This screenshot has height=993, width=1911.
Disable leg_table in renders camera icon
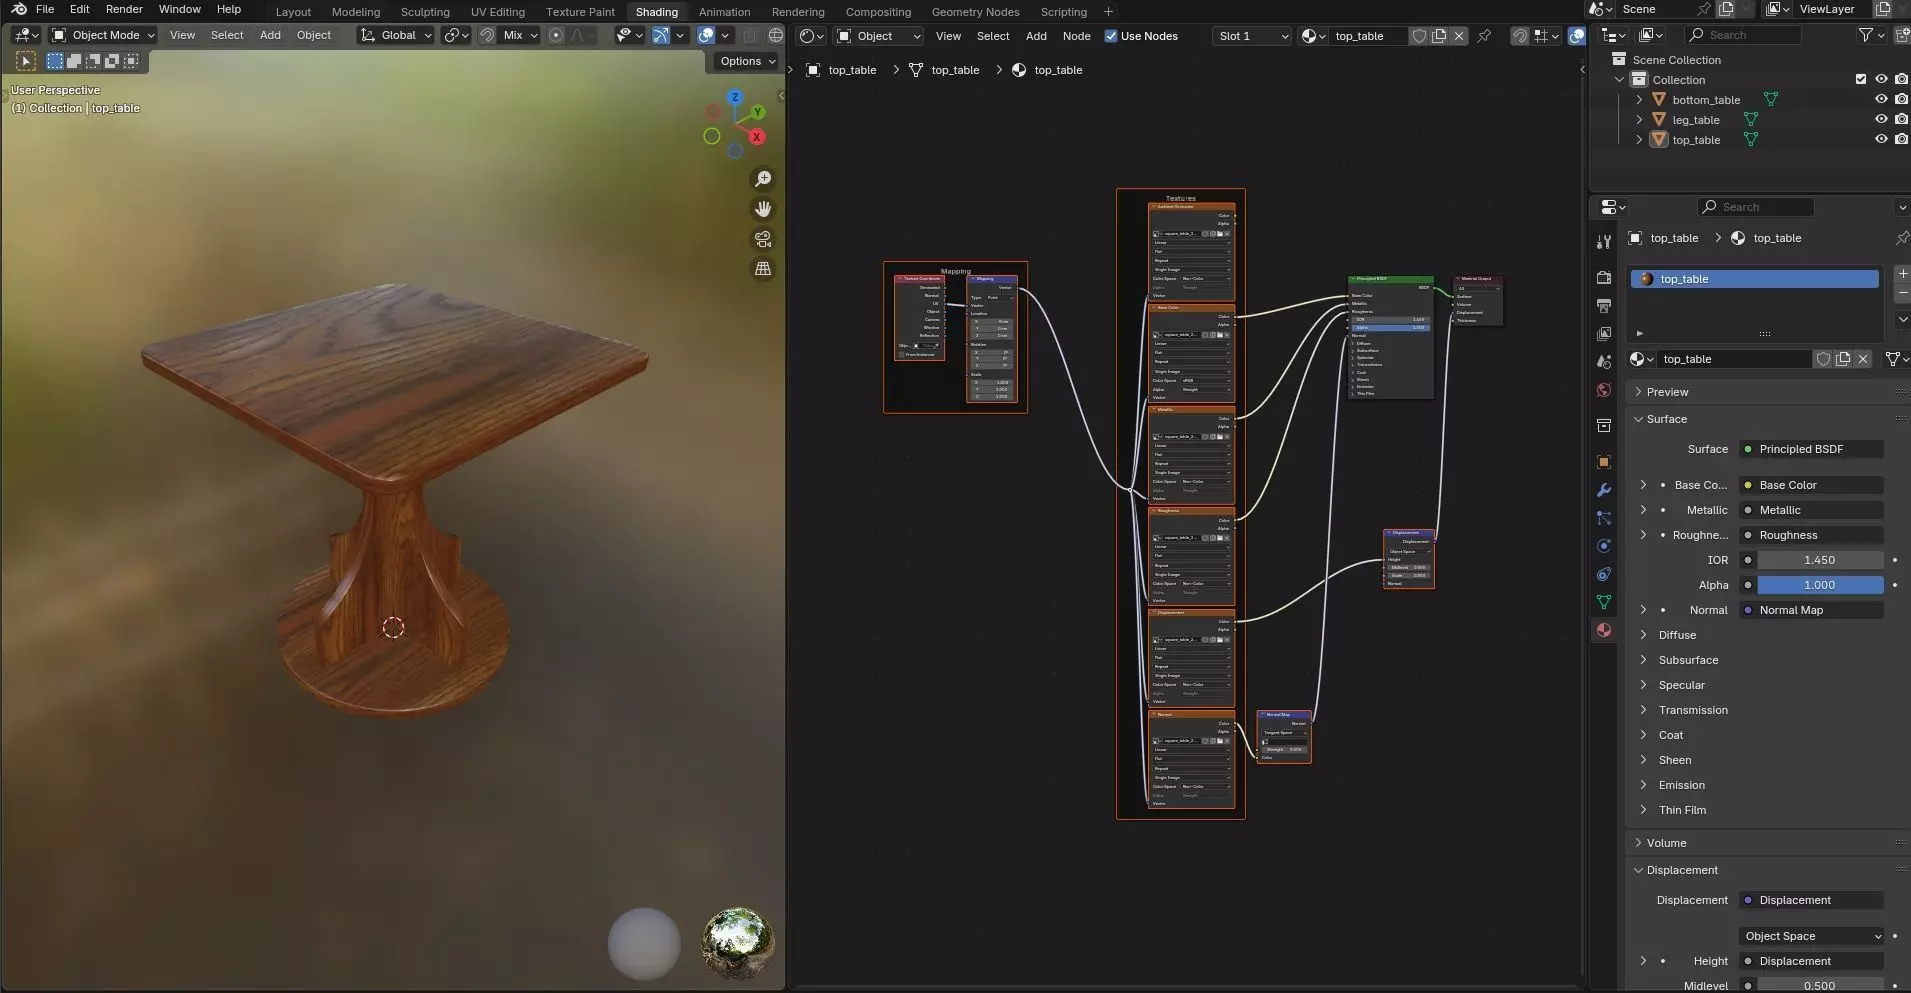click(x=1901, y=119)
